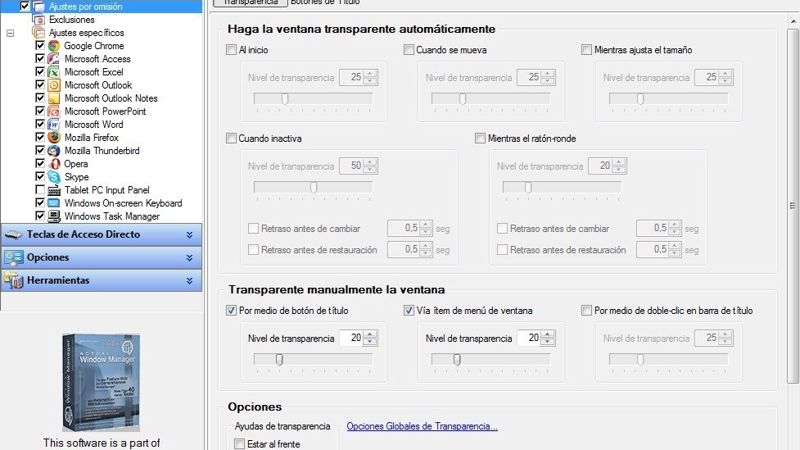800x450 pixels.
Task: Expand the Opciones sidebar section chevron
Action: tap(189, 258)
